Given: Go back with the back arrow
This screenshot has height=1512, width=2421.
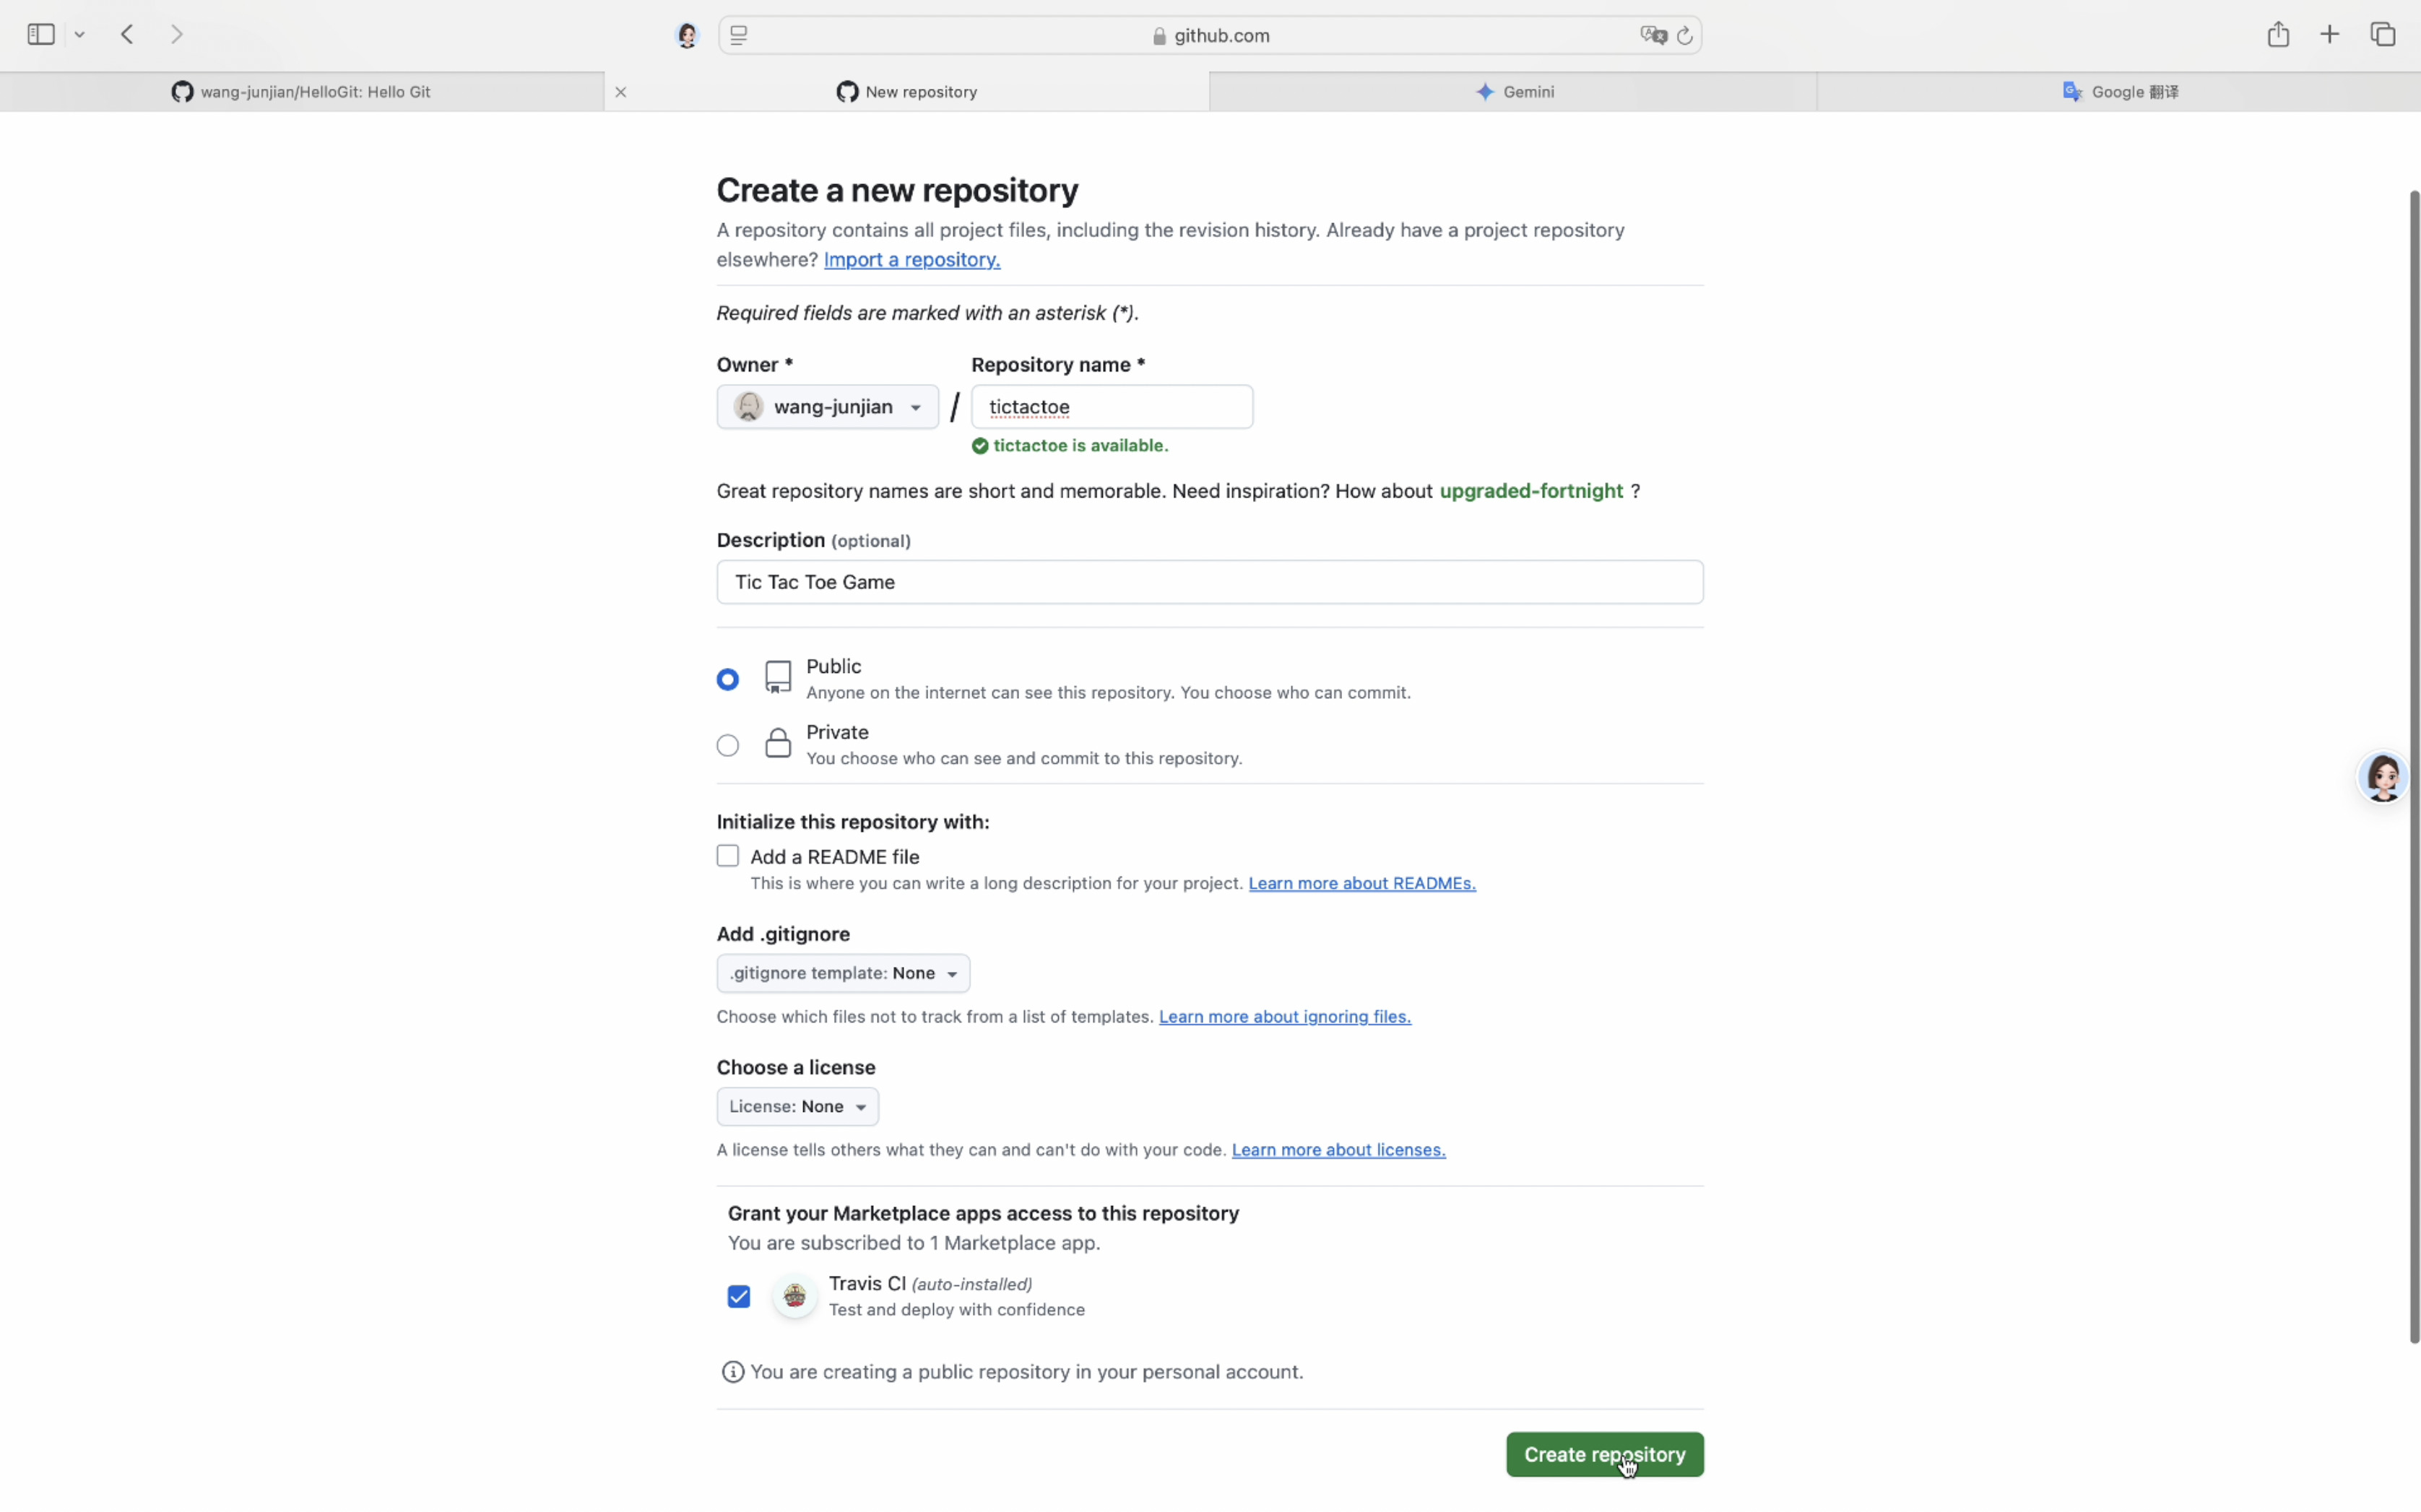Looking at the screenshot, I should click(127, 35).
